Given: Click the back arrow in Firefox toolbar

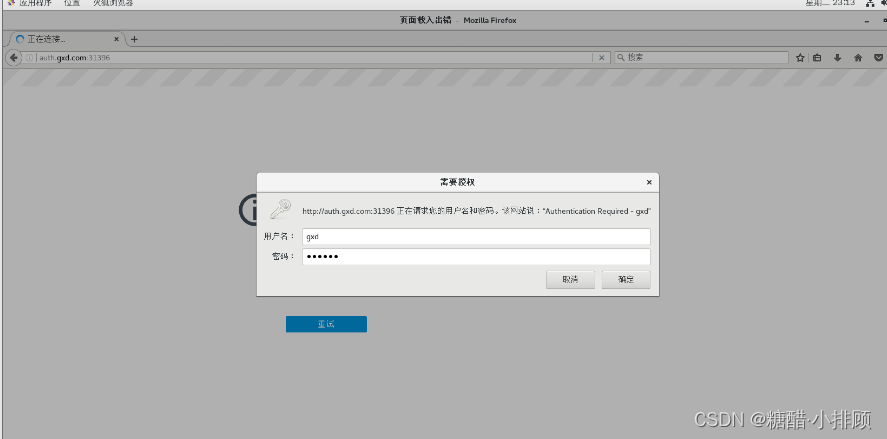Looking at the screenshot, I should (x=13, y=58).
